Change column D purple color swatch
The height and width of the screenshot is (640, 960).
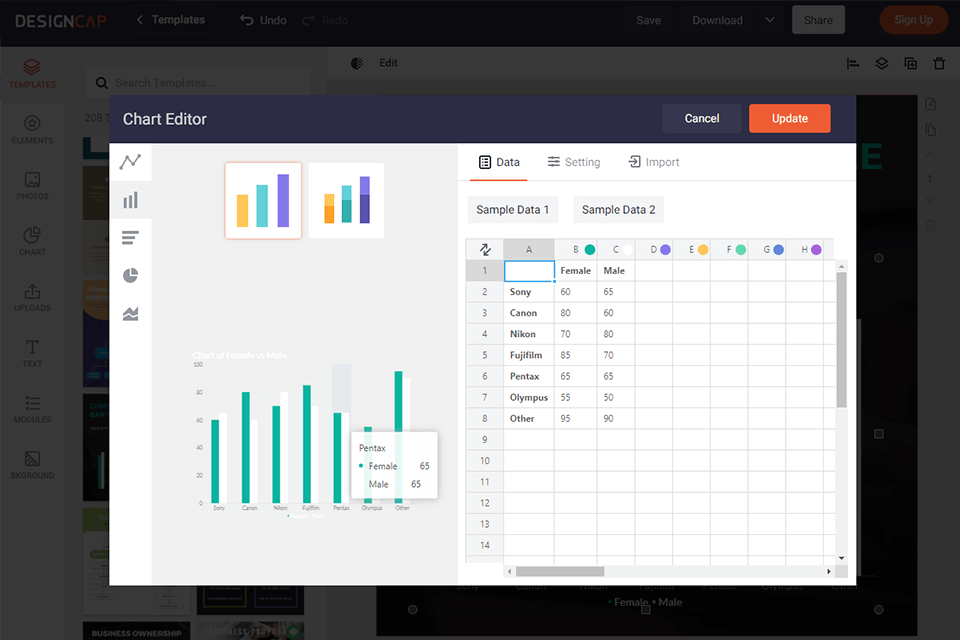(x=666, y=249)
